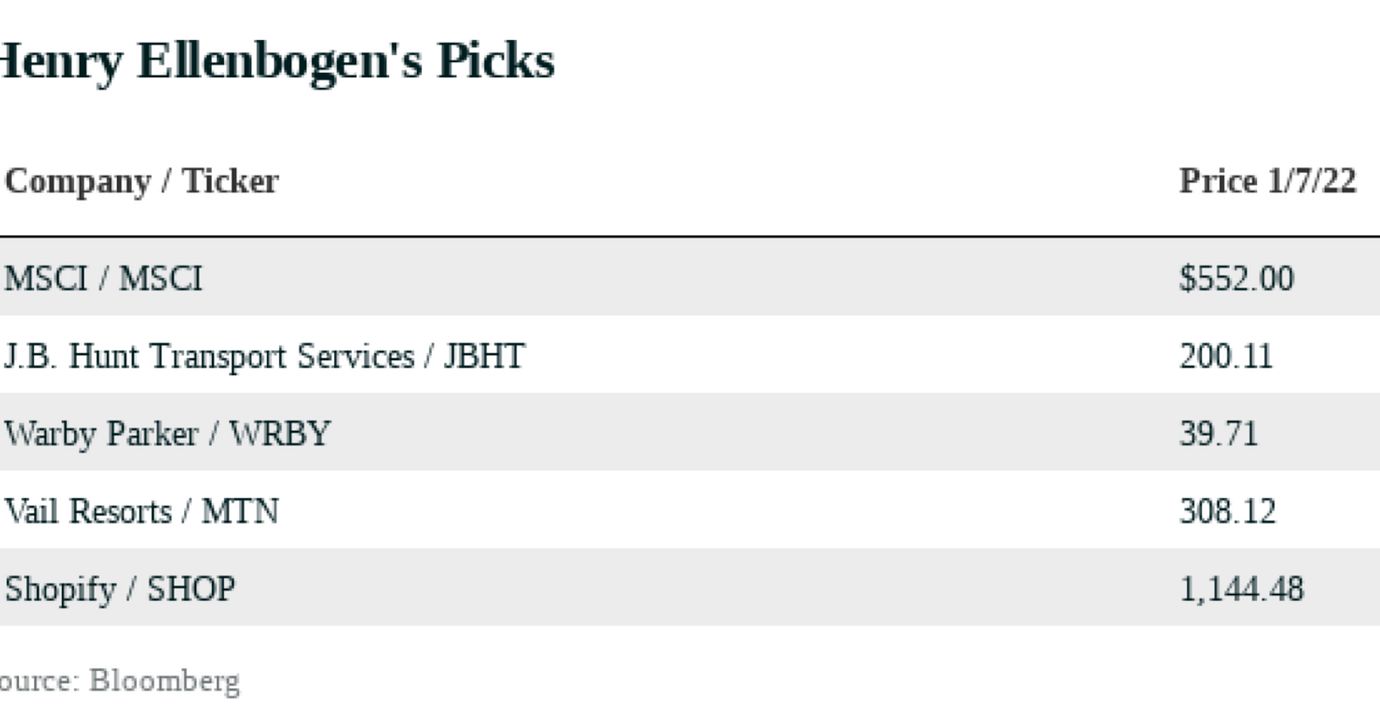
Task: Click the 39.71 price value
Action: pos(1218,434)
